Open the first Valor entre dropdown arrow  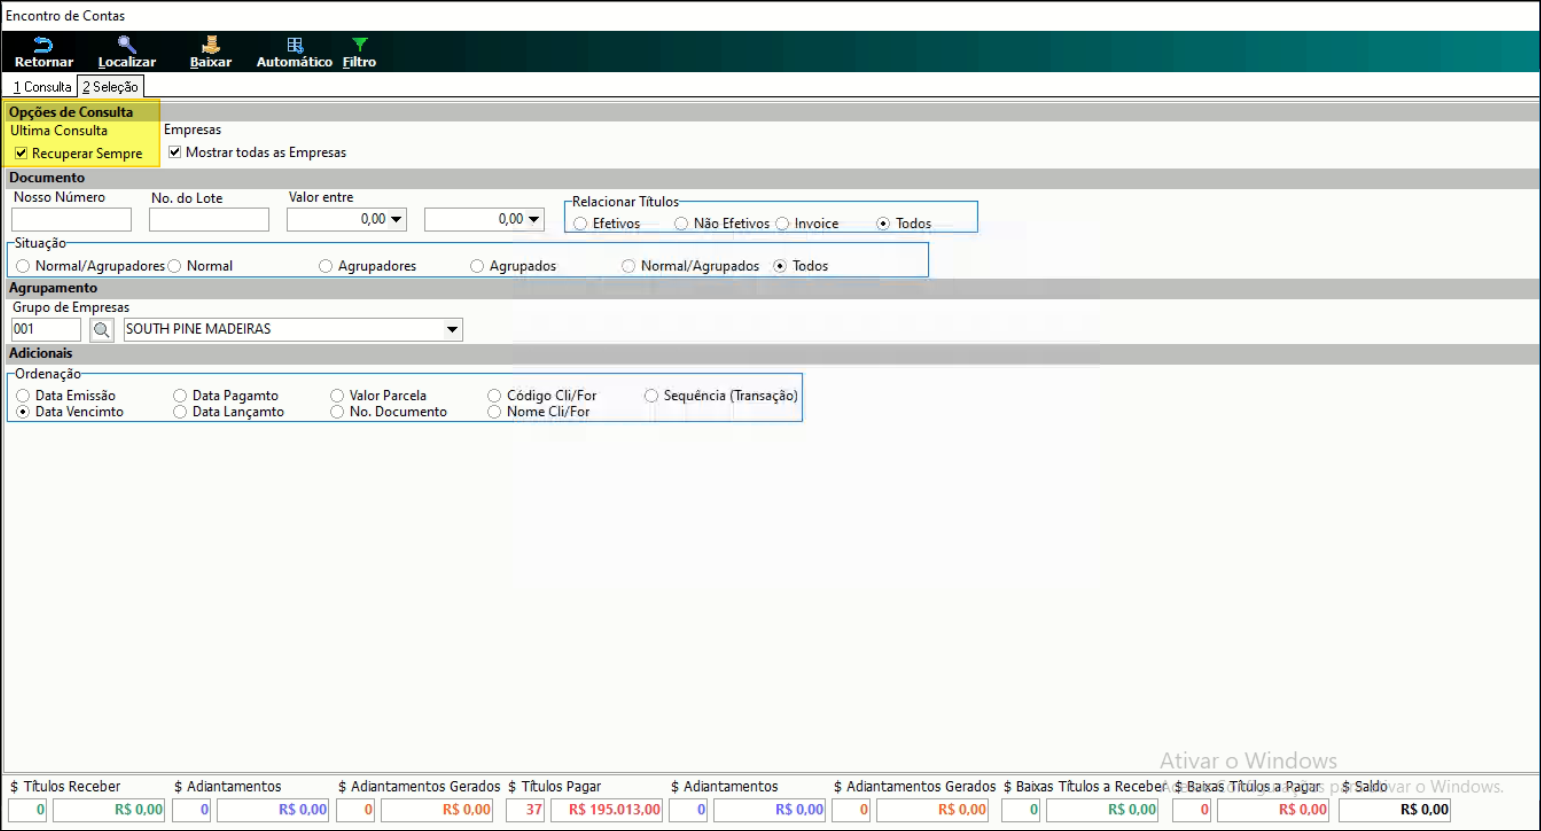point(396,219)
